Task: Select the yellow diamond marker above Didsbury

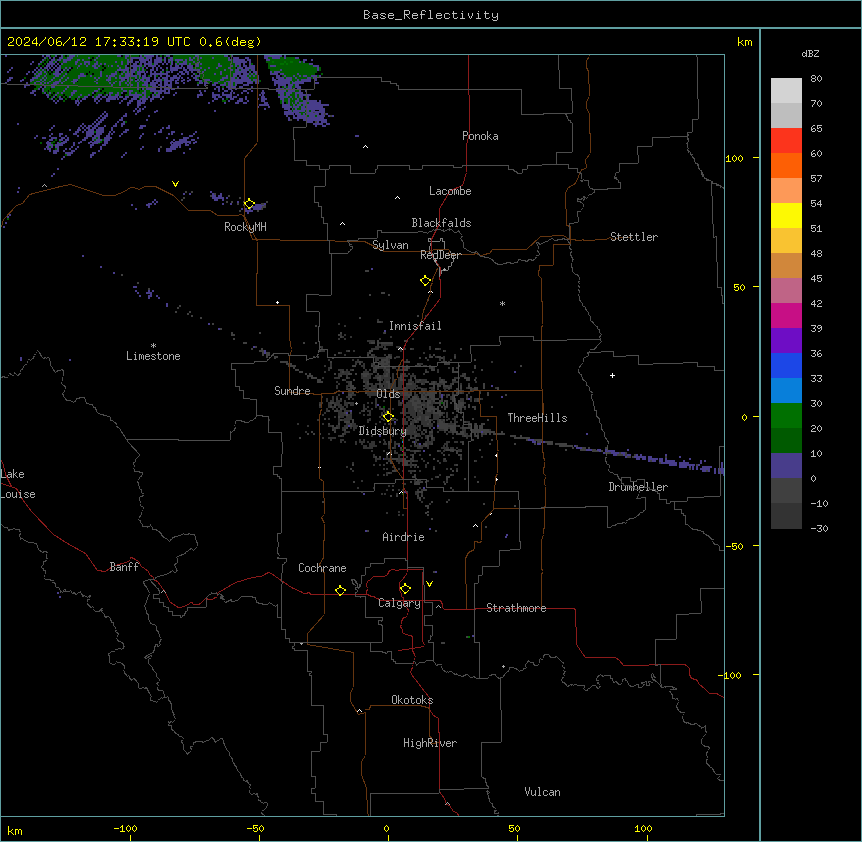Action: pyautogui.click(x=388, y=417)
